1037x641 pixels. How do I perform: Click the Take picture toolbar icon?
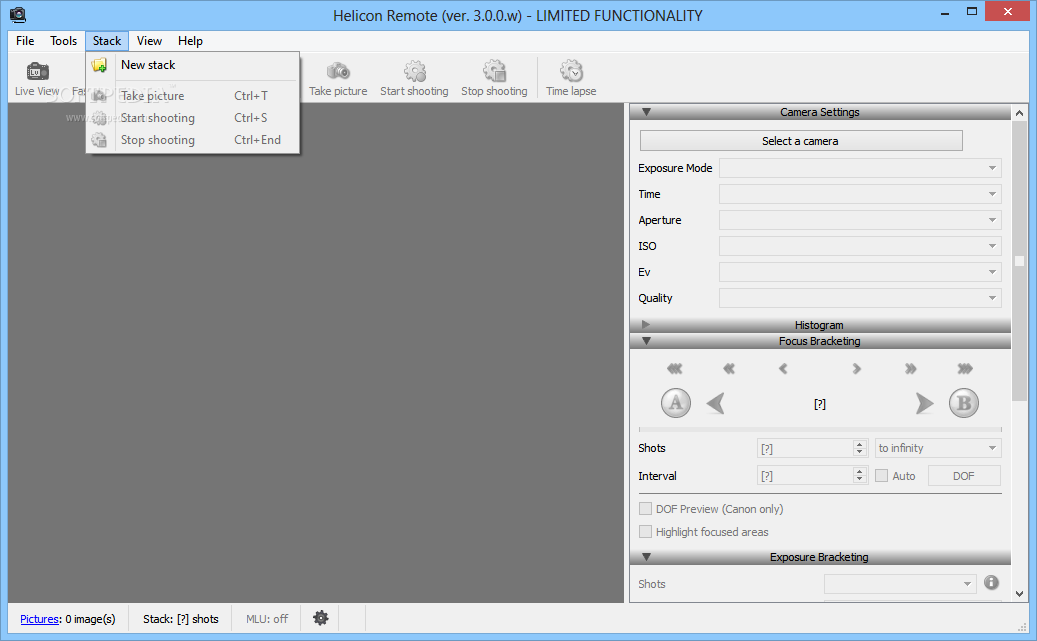point(338,71)
